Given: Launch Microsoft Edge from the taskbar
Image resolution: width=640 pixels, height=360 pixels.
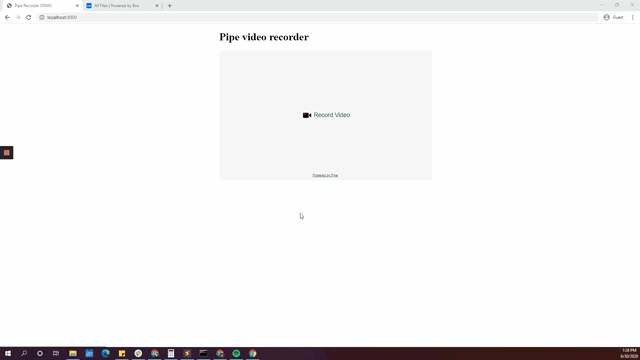Looking at the screenshot, I should point(105,353).
